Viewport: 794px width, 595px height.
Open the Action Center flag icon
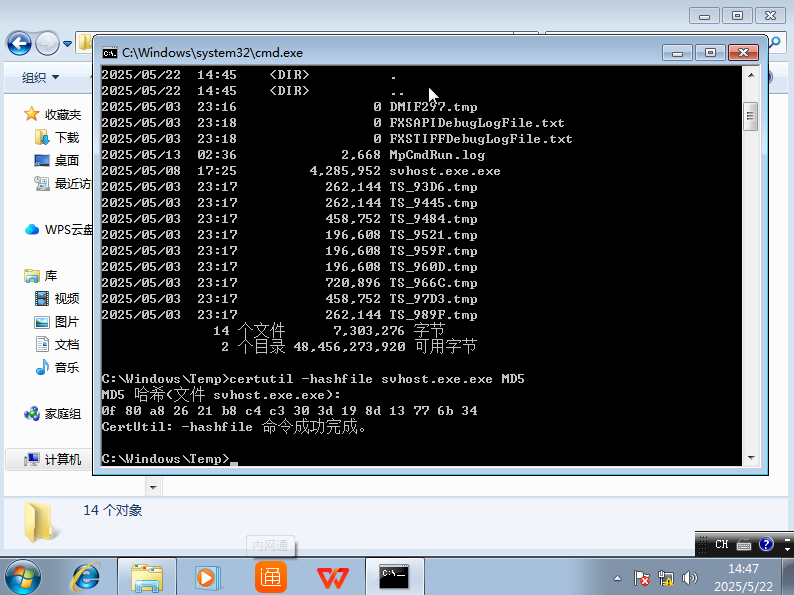(642, 578)
